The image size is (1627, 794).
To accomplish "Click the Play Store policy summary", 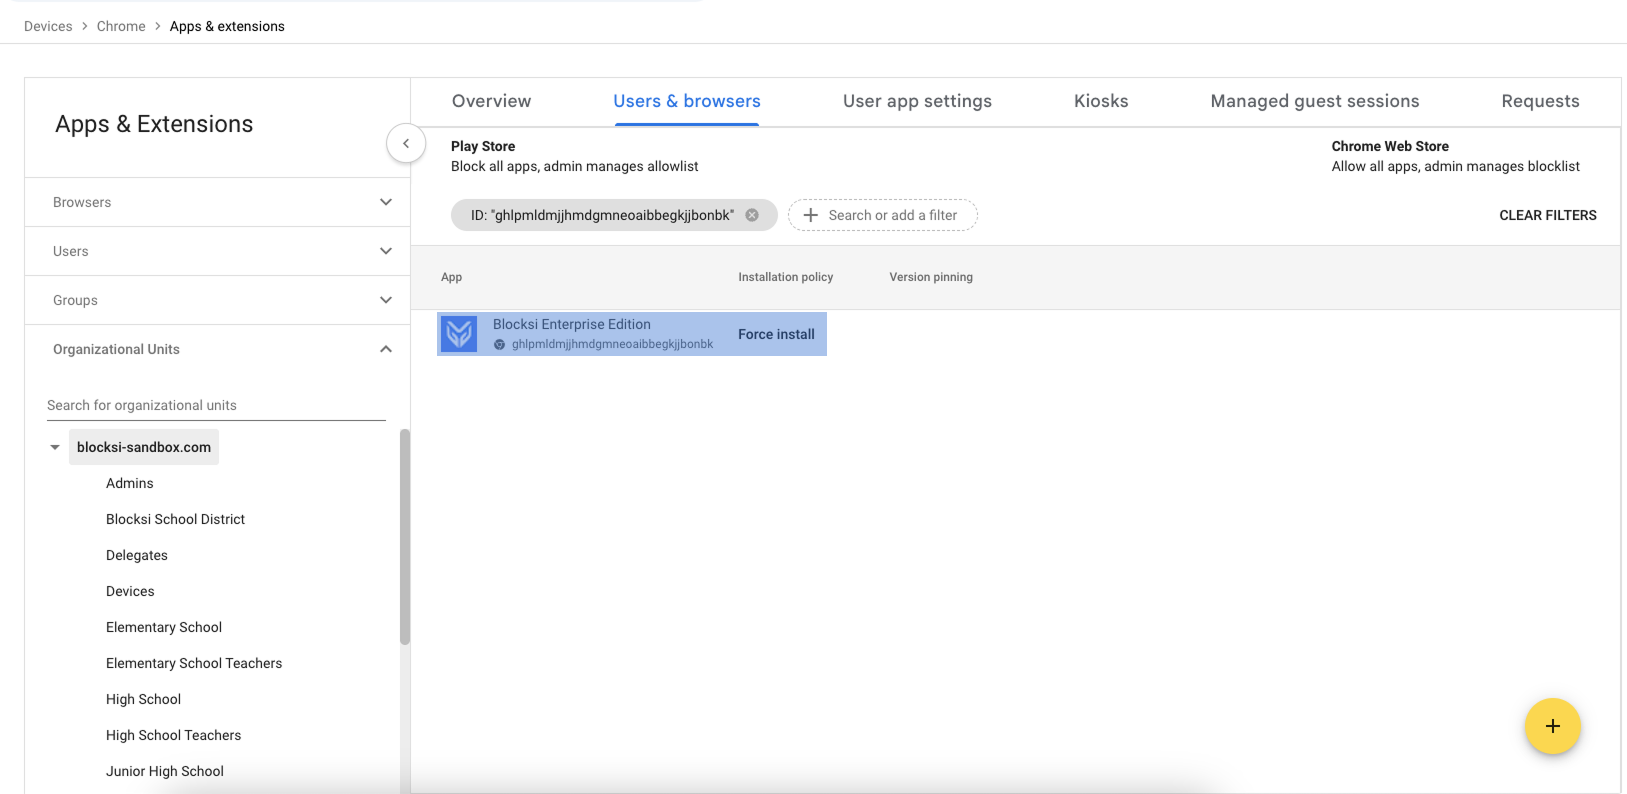I will (574, 156).
